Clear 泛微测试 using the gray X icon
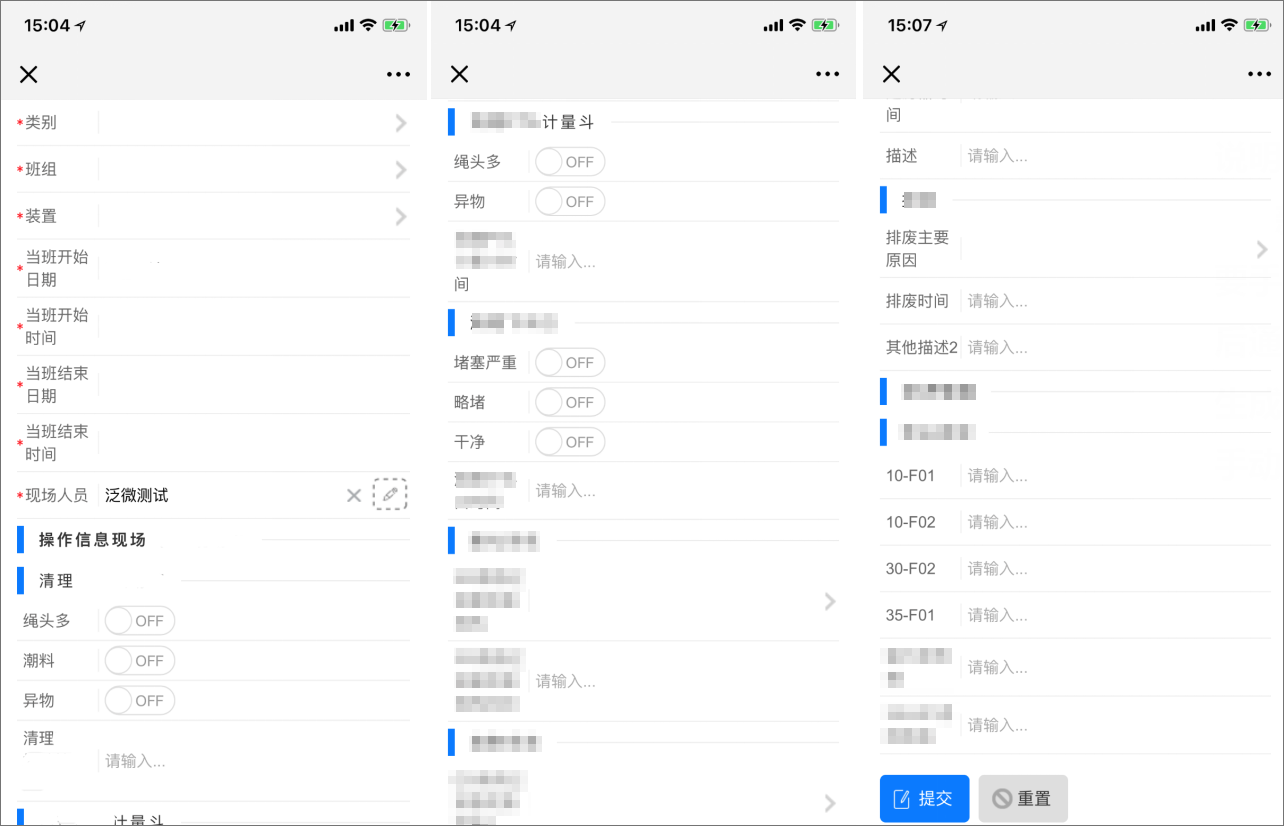Image resolution: width=1284 pixels, height=826 pixels. point(353,496)
